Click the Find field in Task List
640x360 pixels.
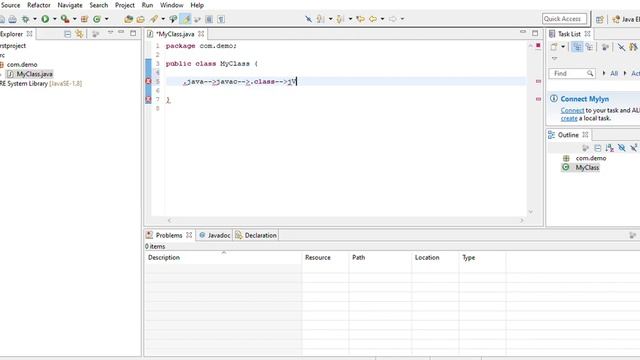point(571,73)
